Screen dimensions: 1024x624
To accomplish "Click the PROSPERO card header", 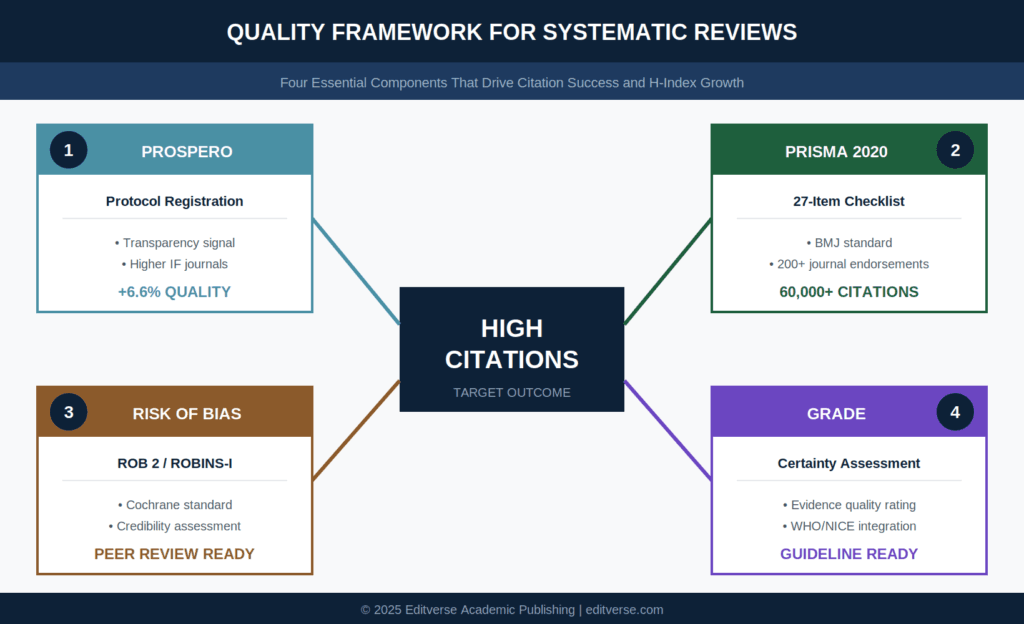I will tap(186, 150).
